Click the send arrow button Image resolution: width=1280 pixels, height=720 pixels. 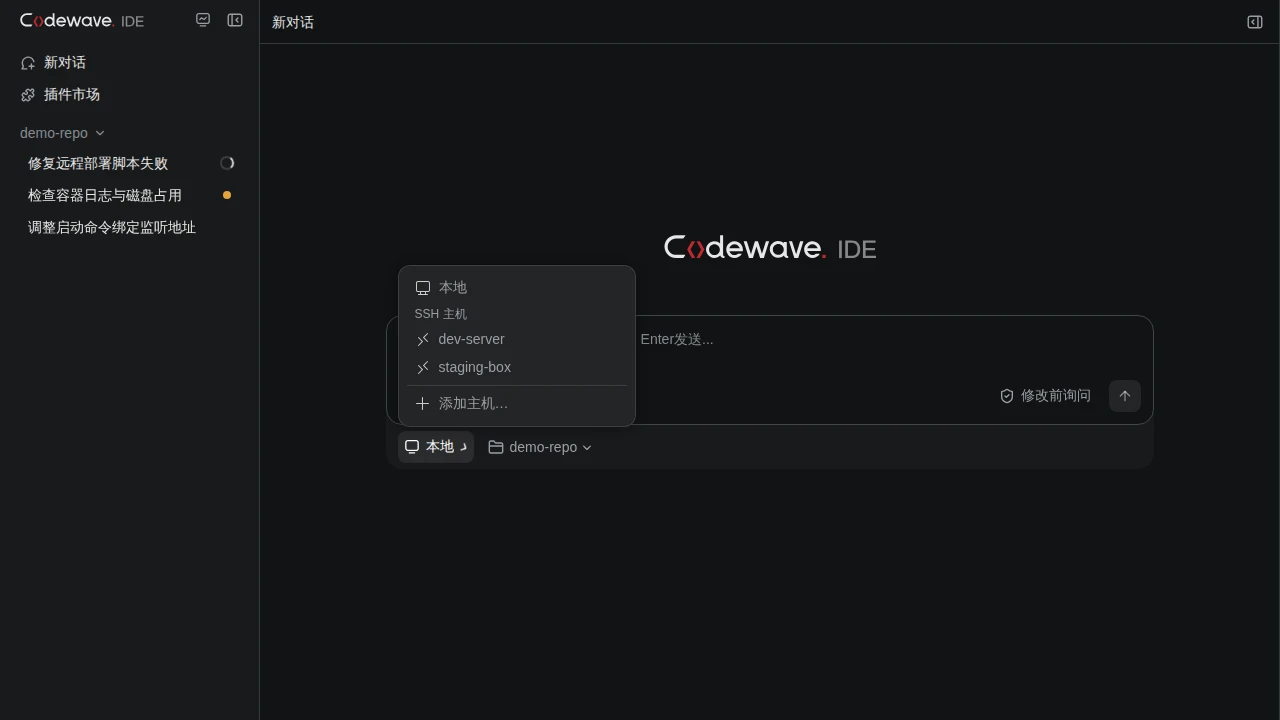[1125, 396]
